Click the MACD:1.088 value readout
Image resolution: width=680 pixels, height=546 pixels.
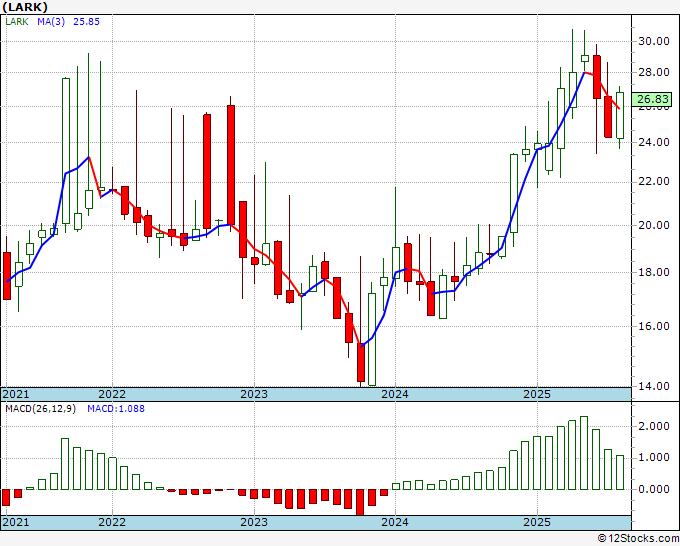[x=116, y=409]
